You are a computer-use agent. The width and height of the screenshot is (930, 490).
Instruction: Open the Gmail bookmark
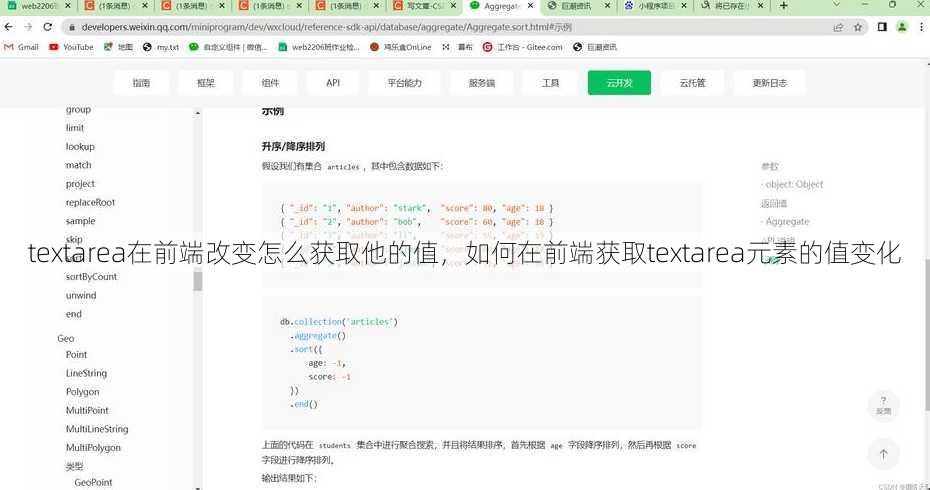21,47
